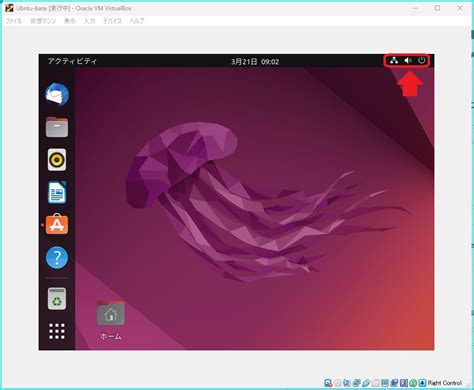Open the 仮想マシン menu
This screenshot has width=474, height=390.
point(43,21)
